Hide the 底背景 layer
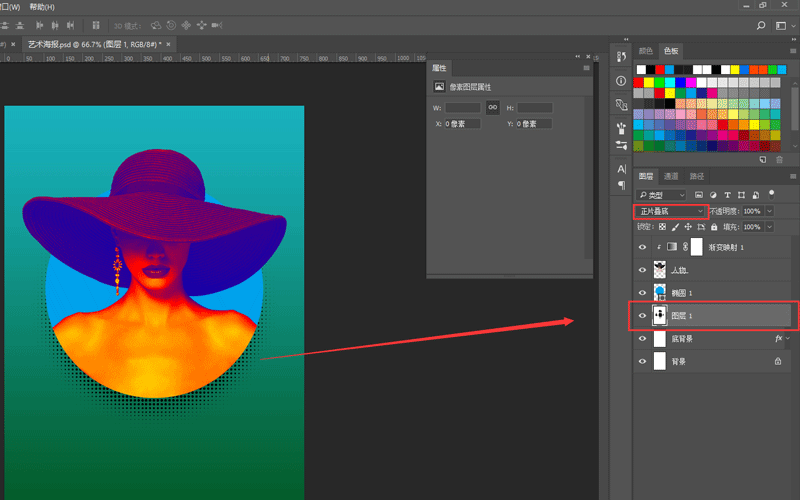The height and width of the screenshot is (500, 800). pos(642,338)
